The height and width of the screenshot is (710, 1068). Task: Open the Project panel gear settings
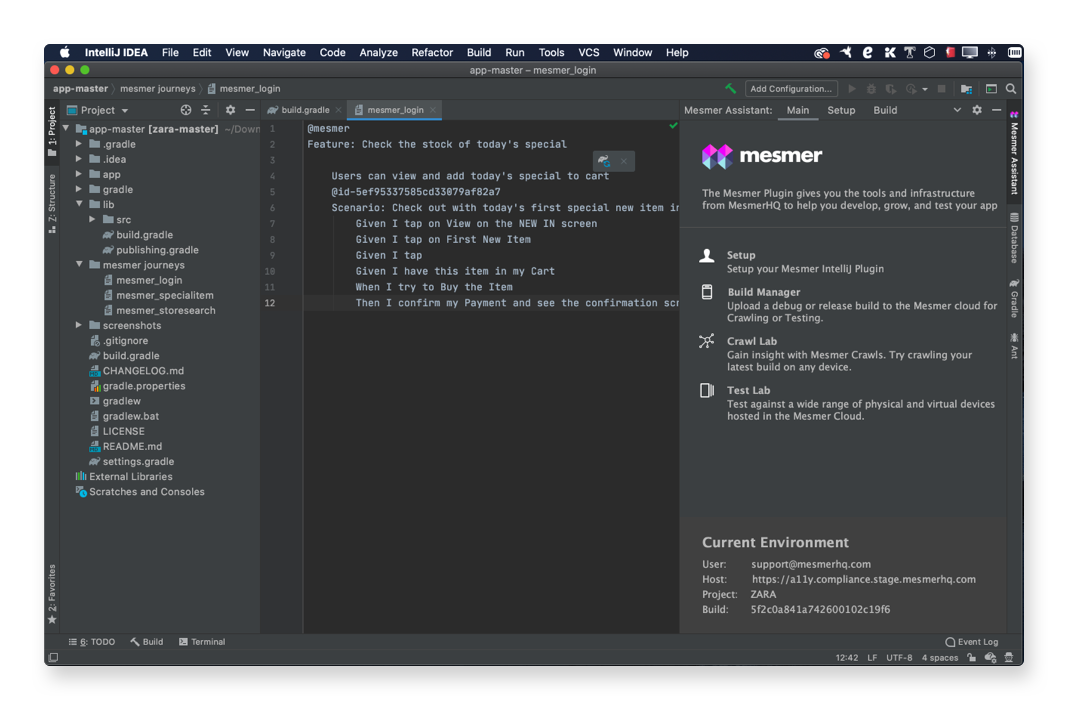230,110
